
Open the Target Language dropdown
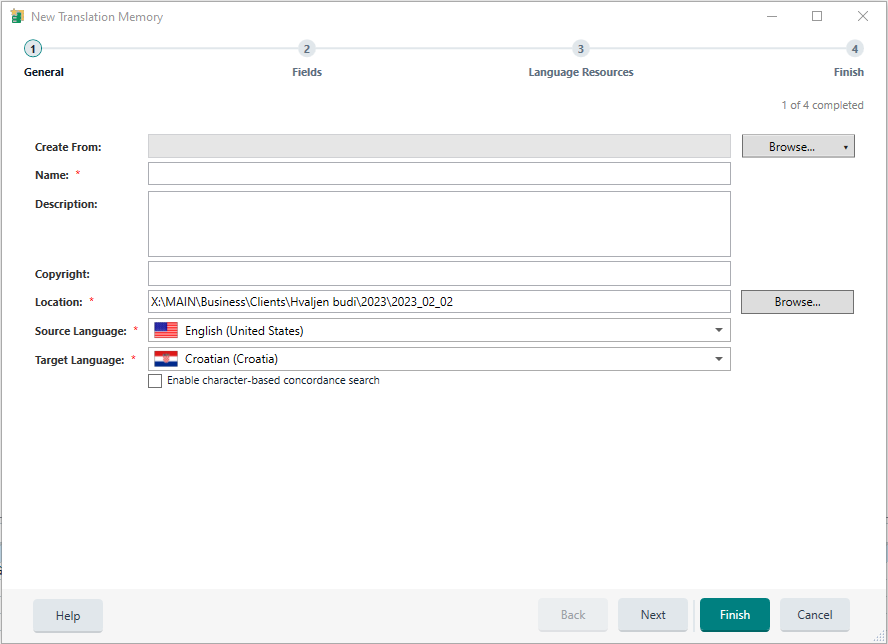click(x=719, y=359)
